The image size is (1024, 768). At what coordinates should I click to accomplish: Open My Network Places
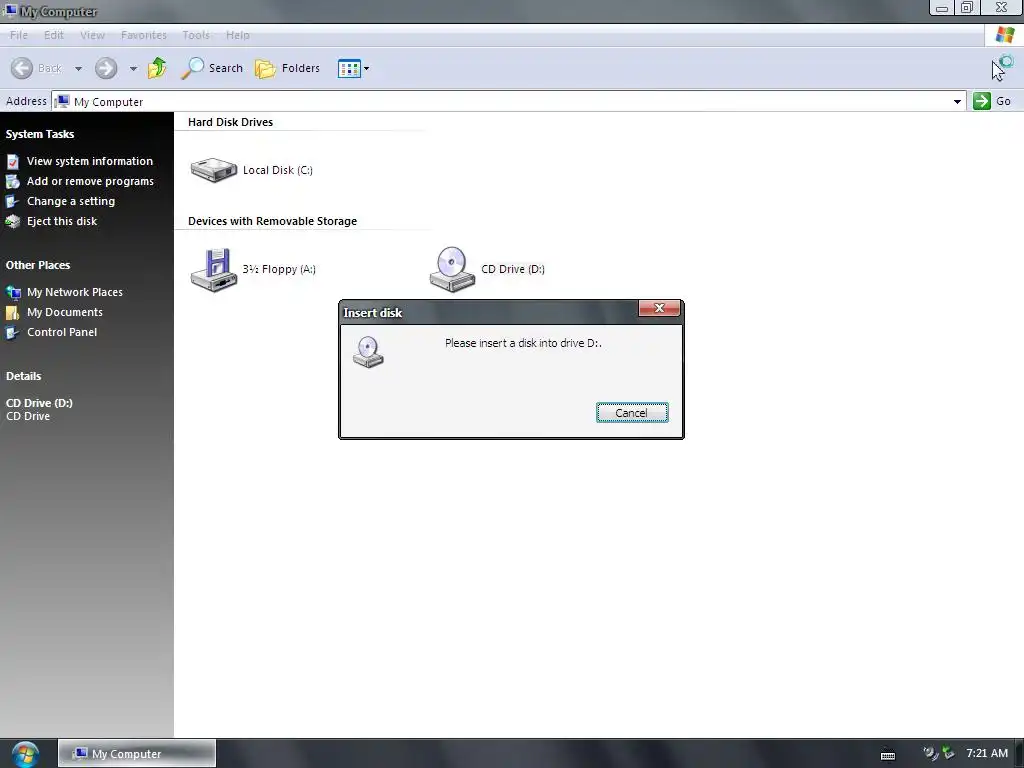tap(74, 292)
